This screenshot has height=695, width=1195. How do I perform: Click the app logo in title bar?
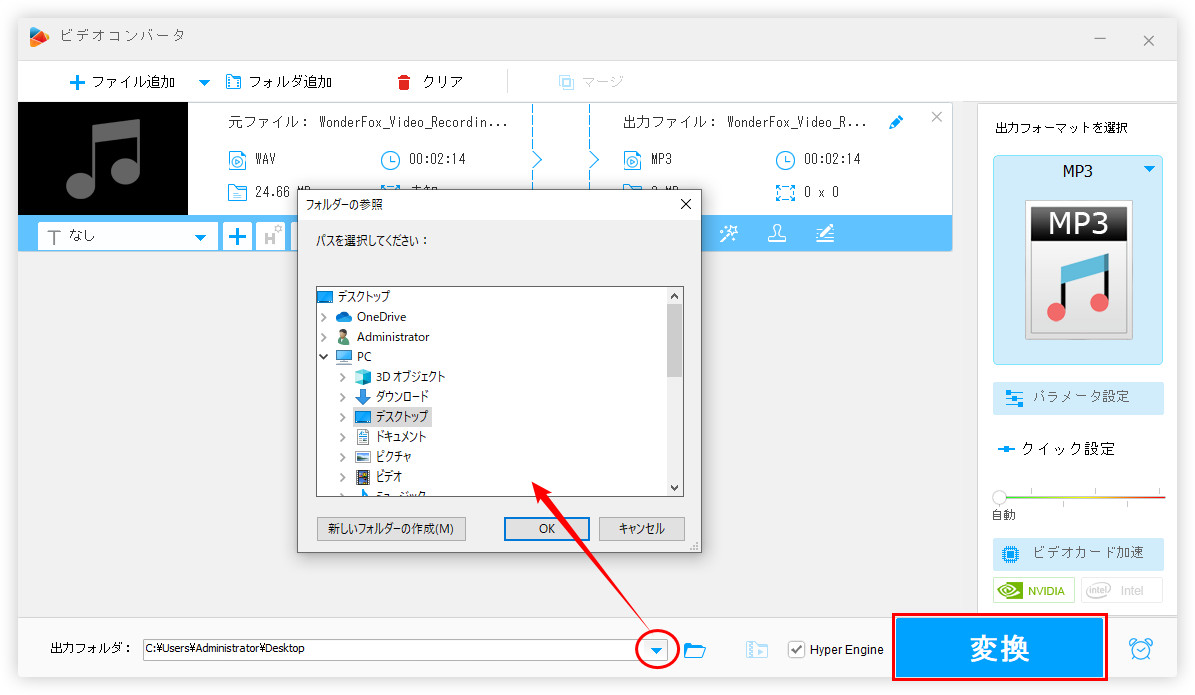(x=40, y=37)
